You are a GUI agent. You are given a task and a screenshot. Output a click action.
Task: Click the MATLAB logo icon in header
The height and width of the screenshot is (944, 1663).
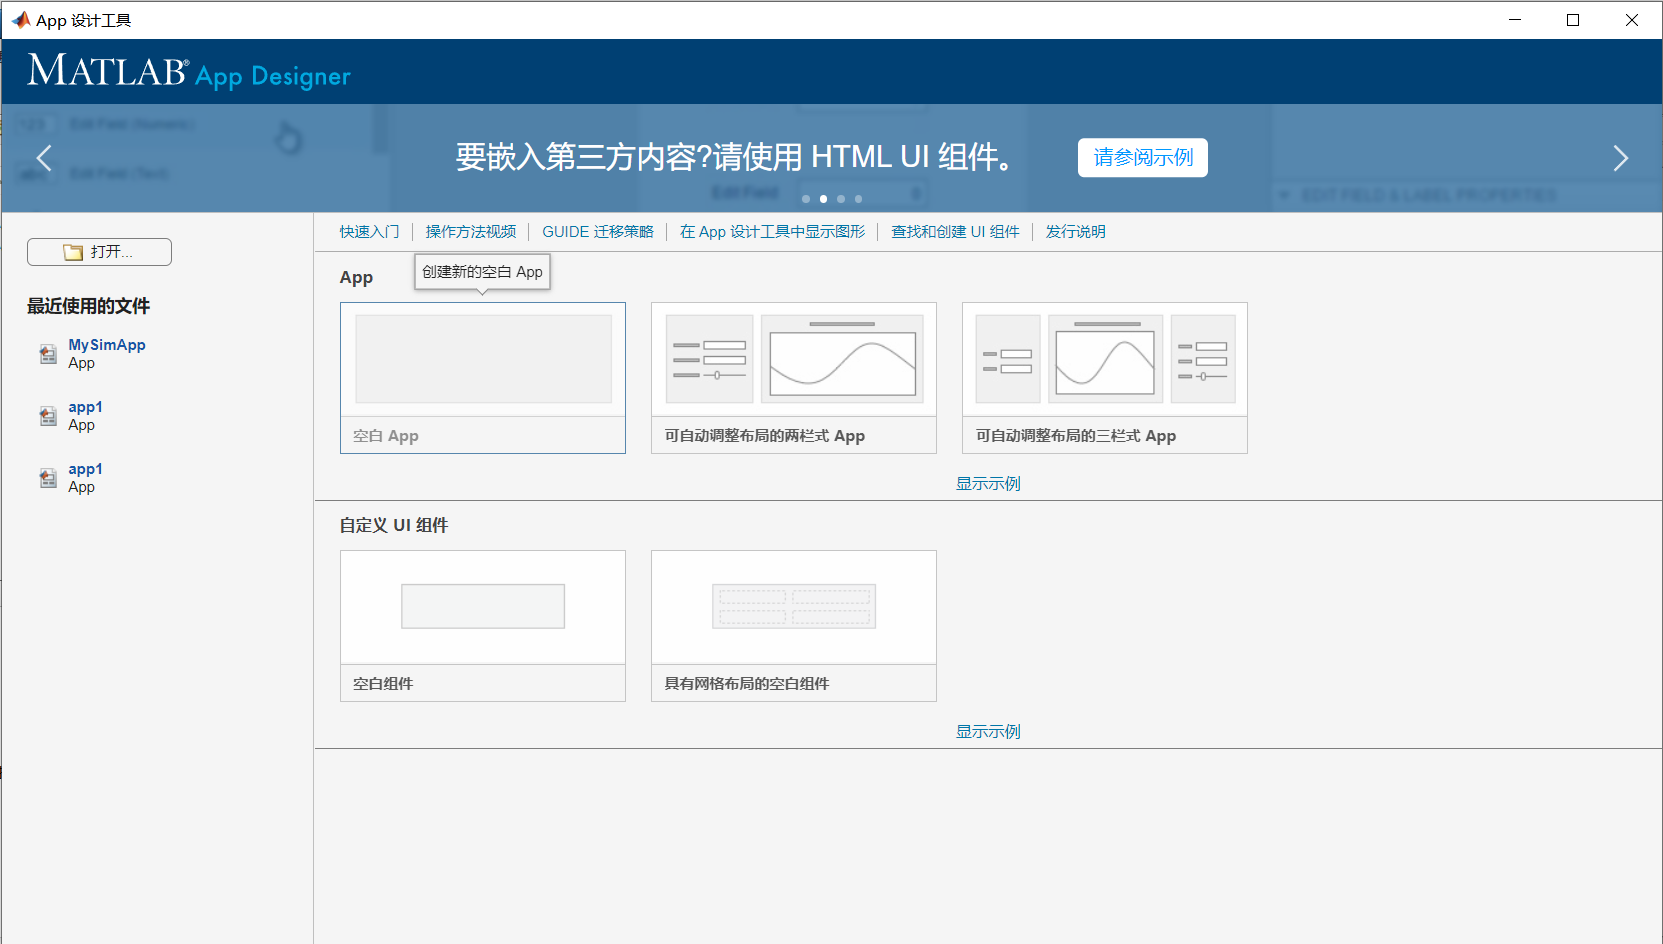106,71
